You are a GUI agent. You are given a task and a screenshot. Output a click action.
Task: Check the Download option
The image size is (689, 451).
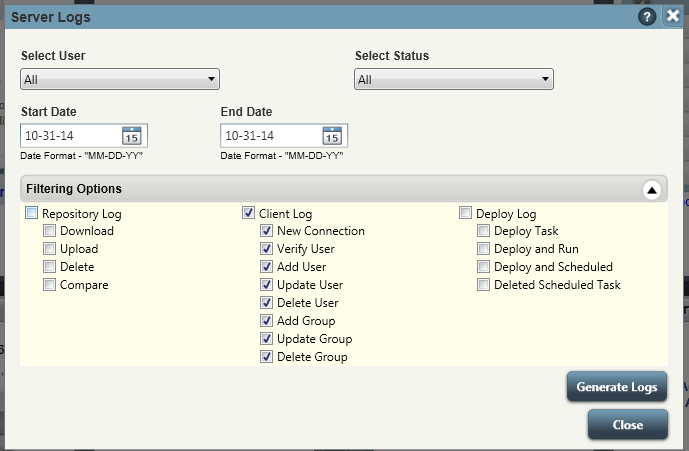[49, 230]
